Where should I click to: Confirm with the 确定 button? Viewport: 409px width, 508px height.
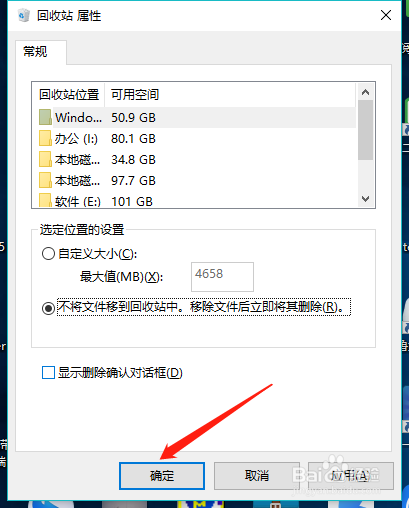click(x=162, y=476)
